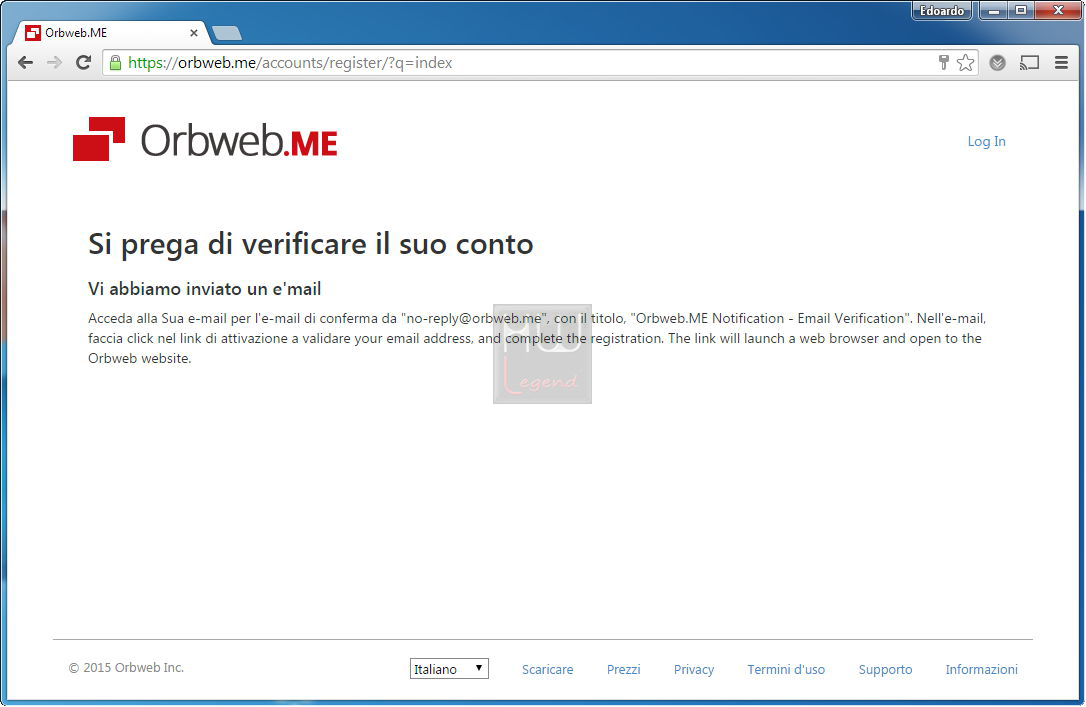Click the Edoardo profile button

(x=942, y=10)
